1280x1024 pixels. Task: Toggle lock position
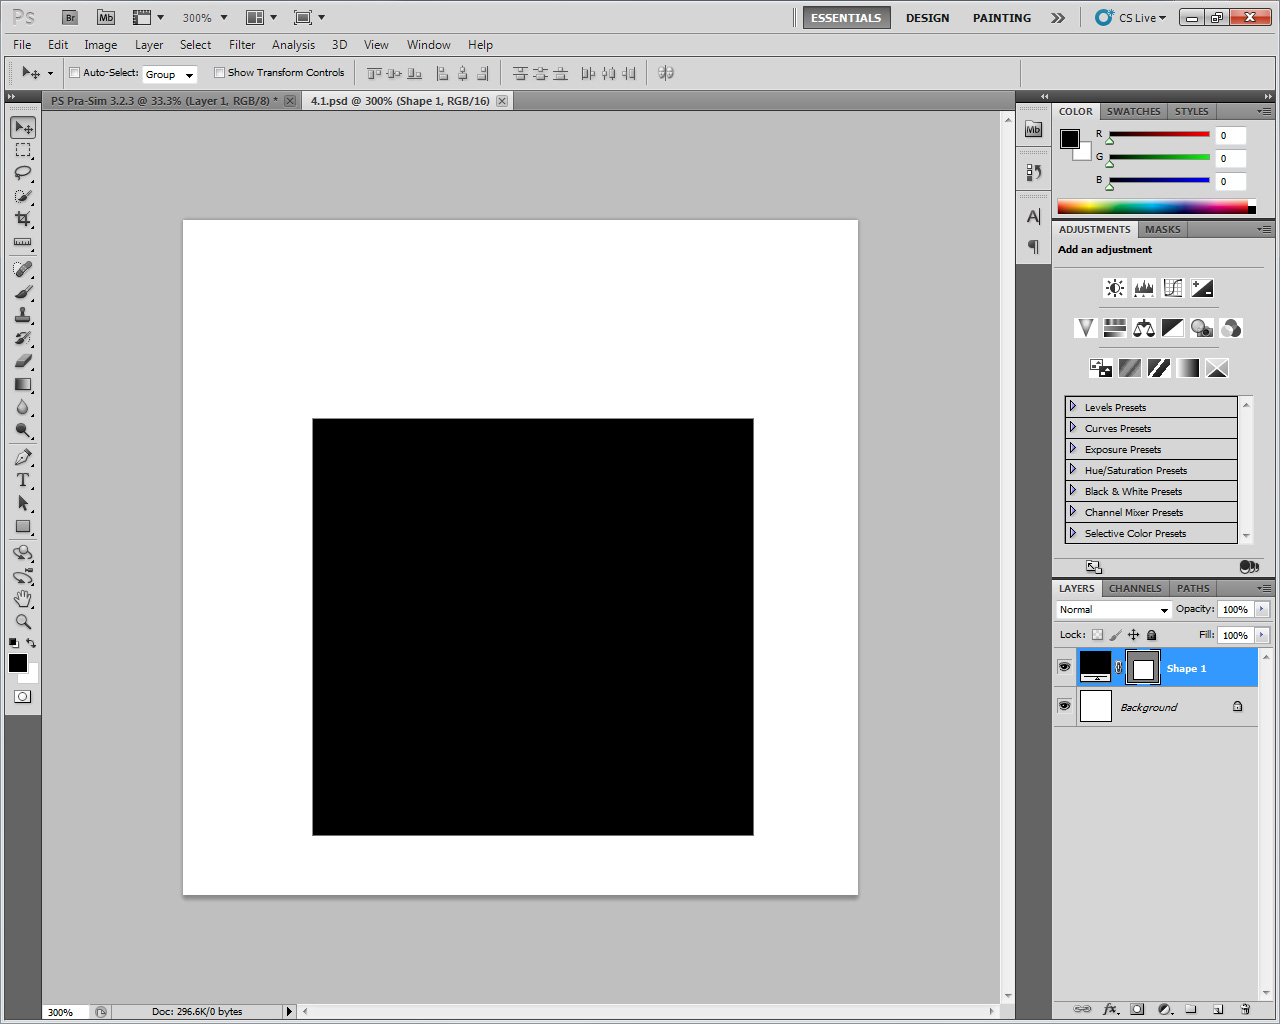coord(1133,635)
